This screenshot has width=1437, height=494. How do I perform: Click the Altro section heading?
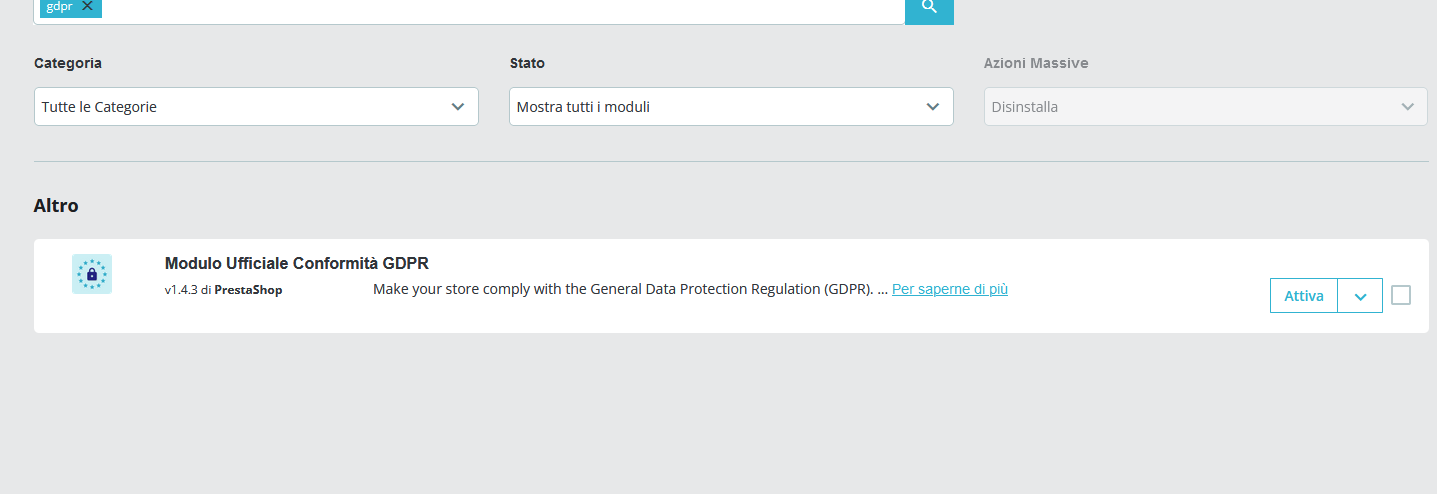click(56, 206)
